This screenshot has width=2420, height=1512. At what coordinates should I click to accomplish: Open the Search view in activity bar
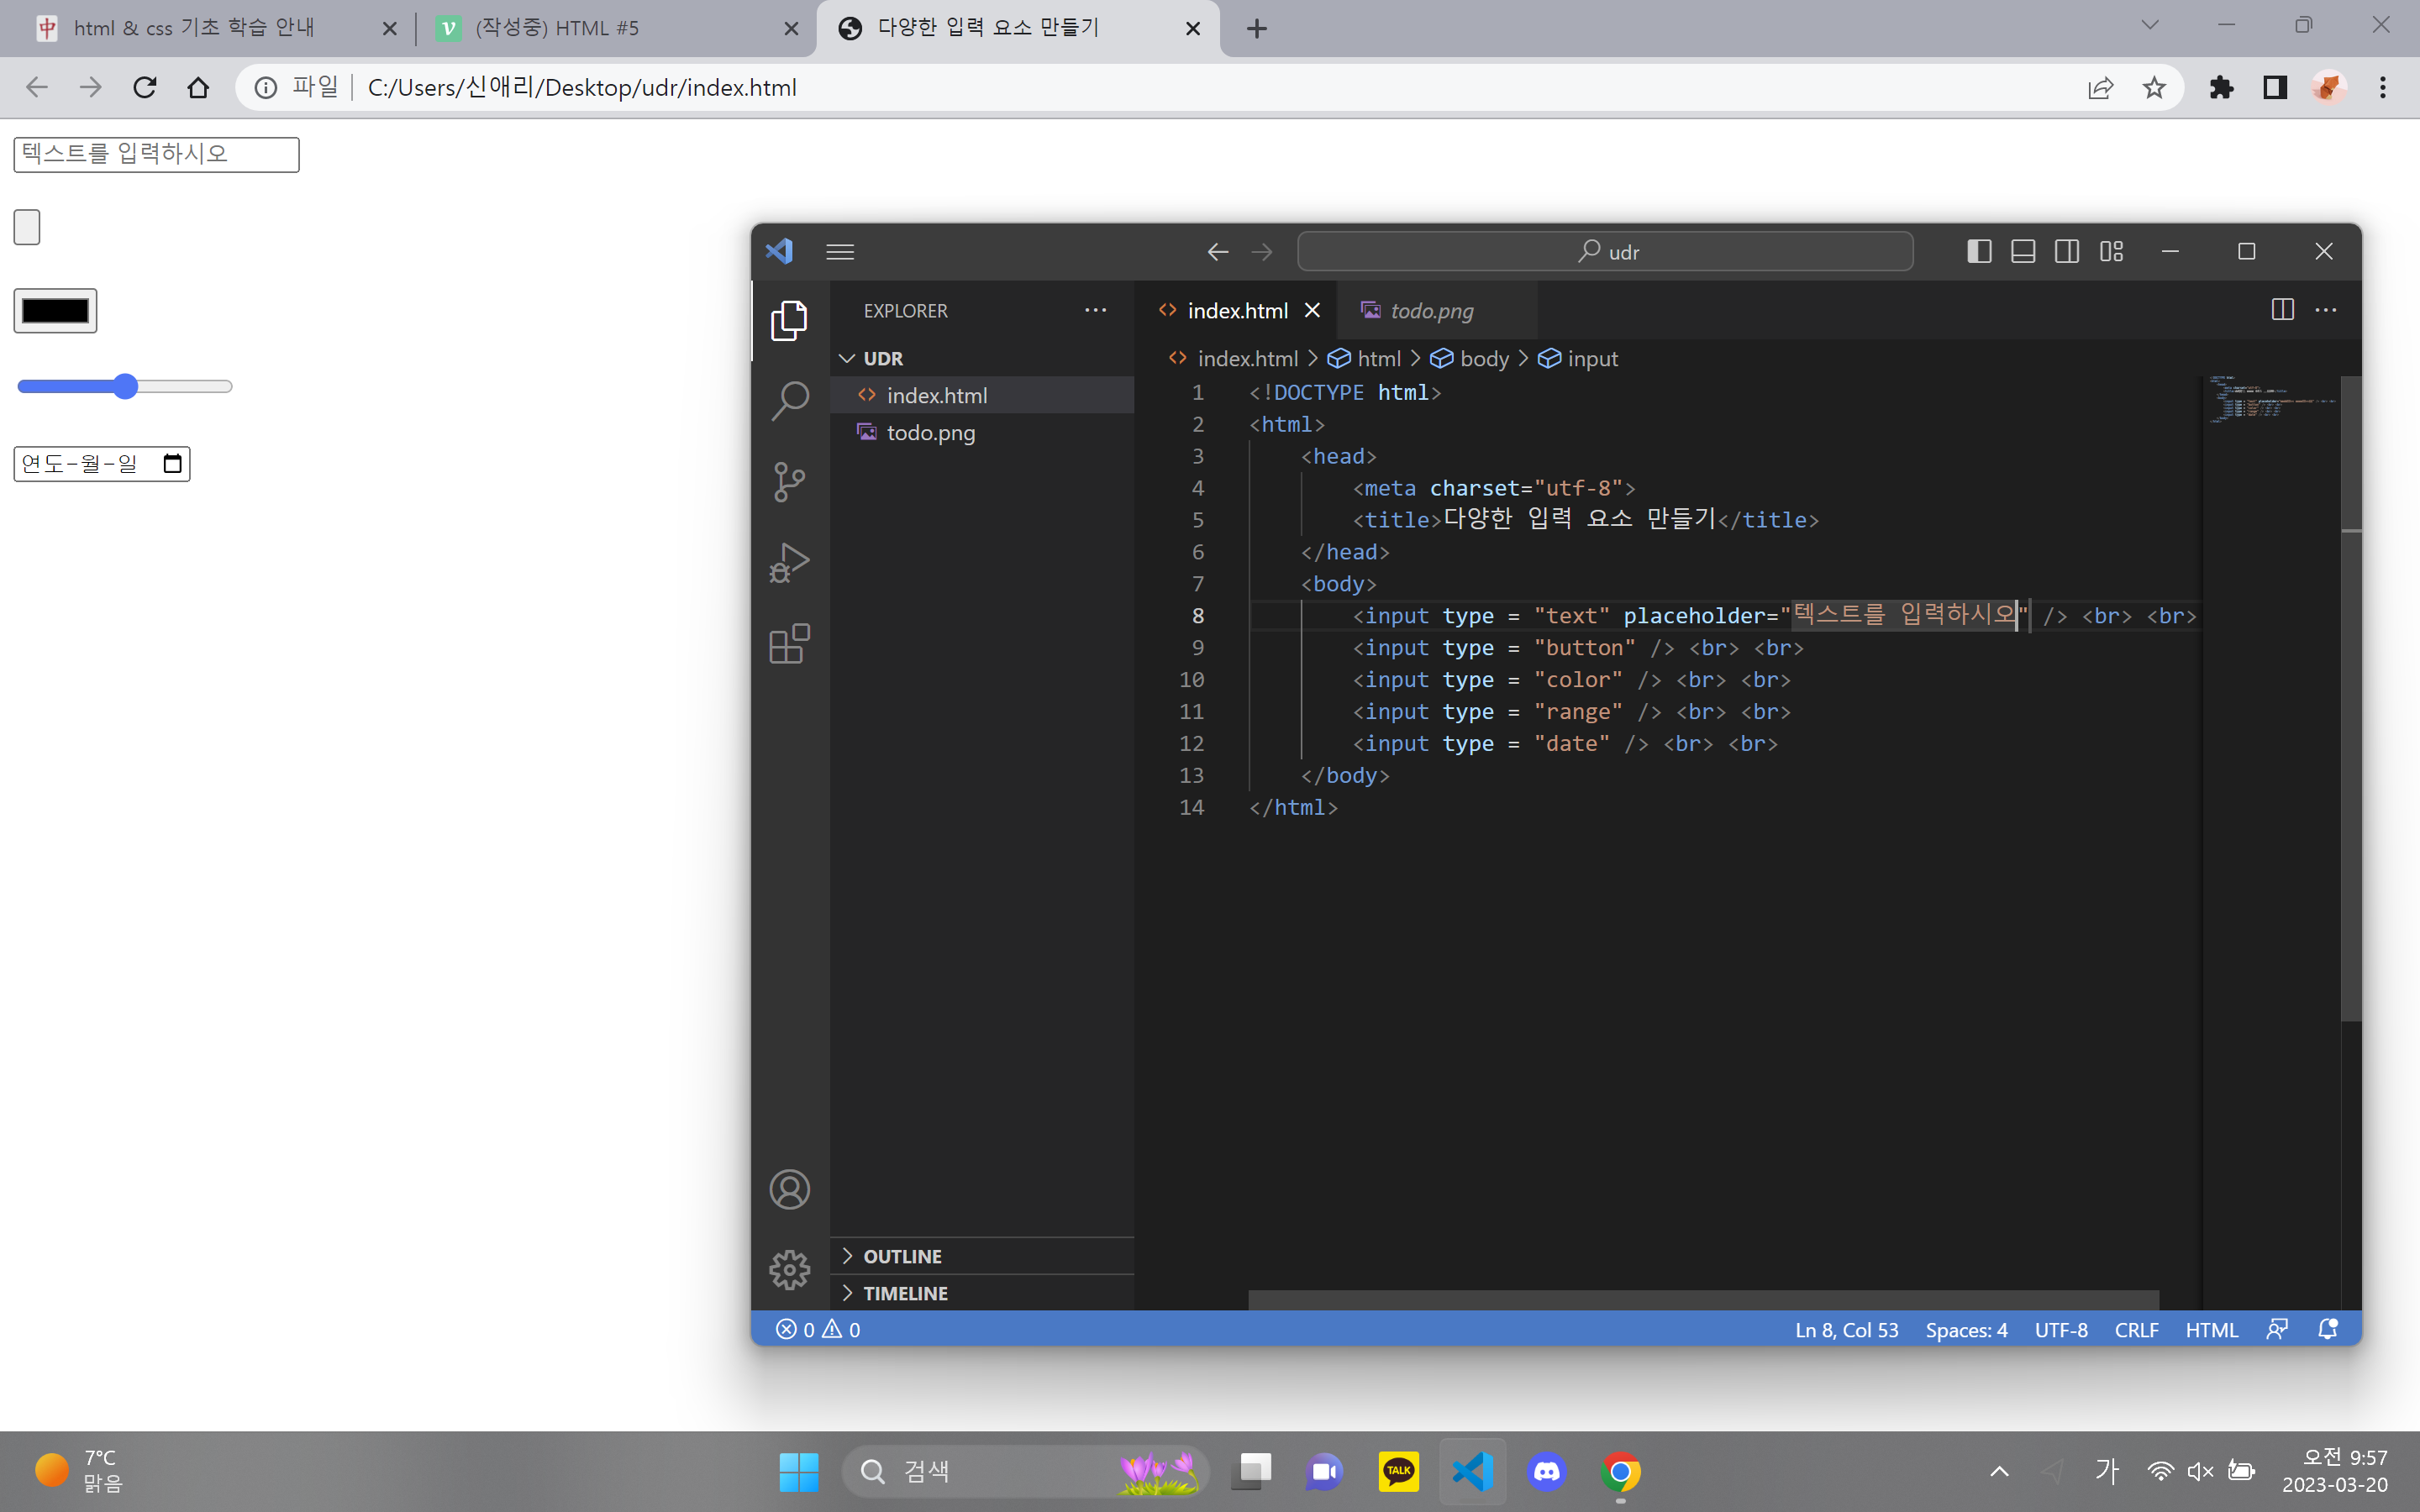click(x=789, y=401)
